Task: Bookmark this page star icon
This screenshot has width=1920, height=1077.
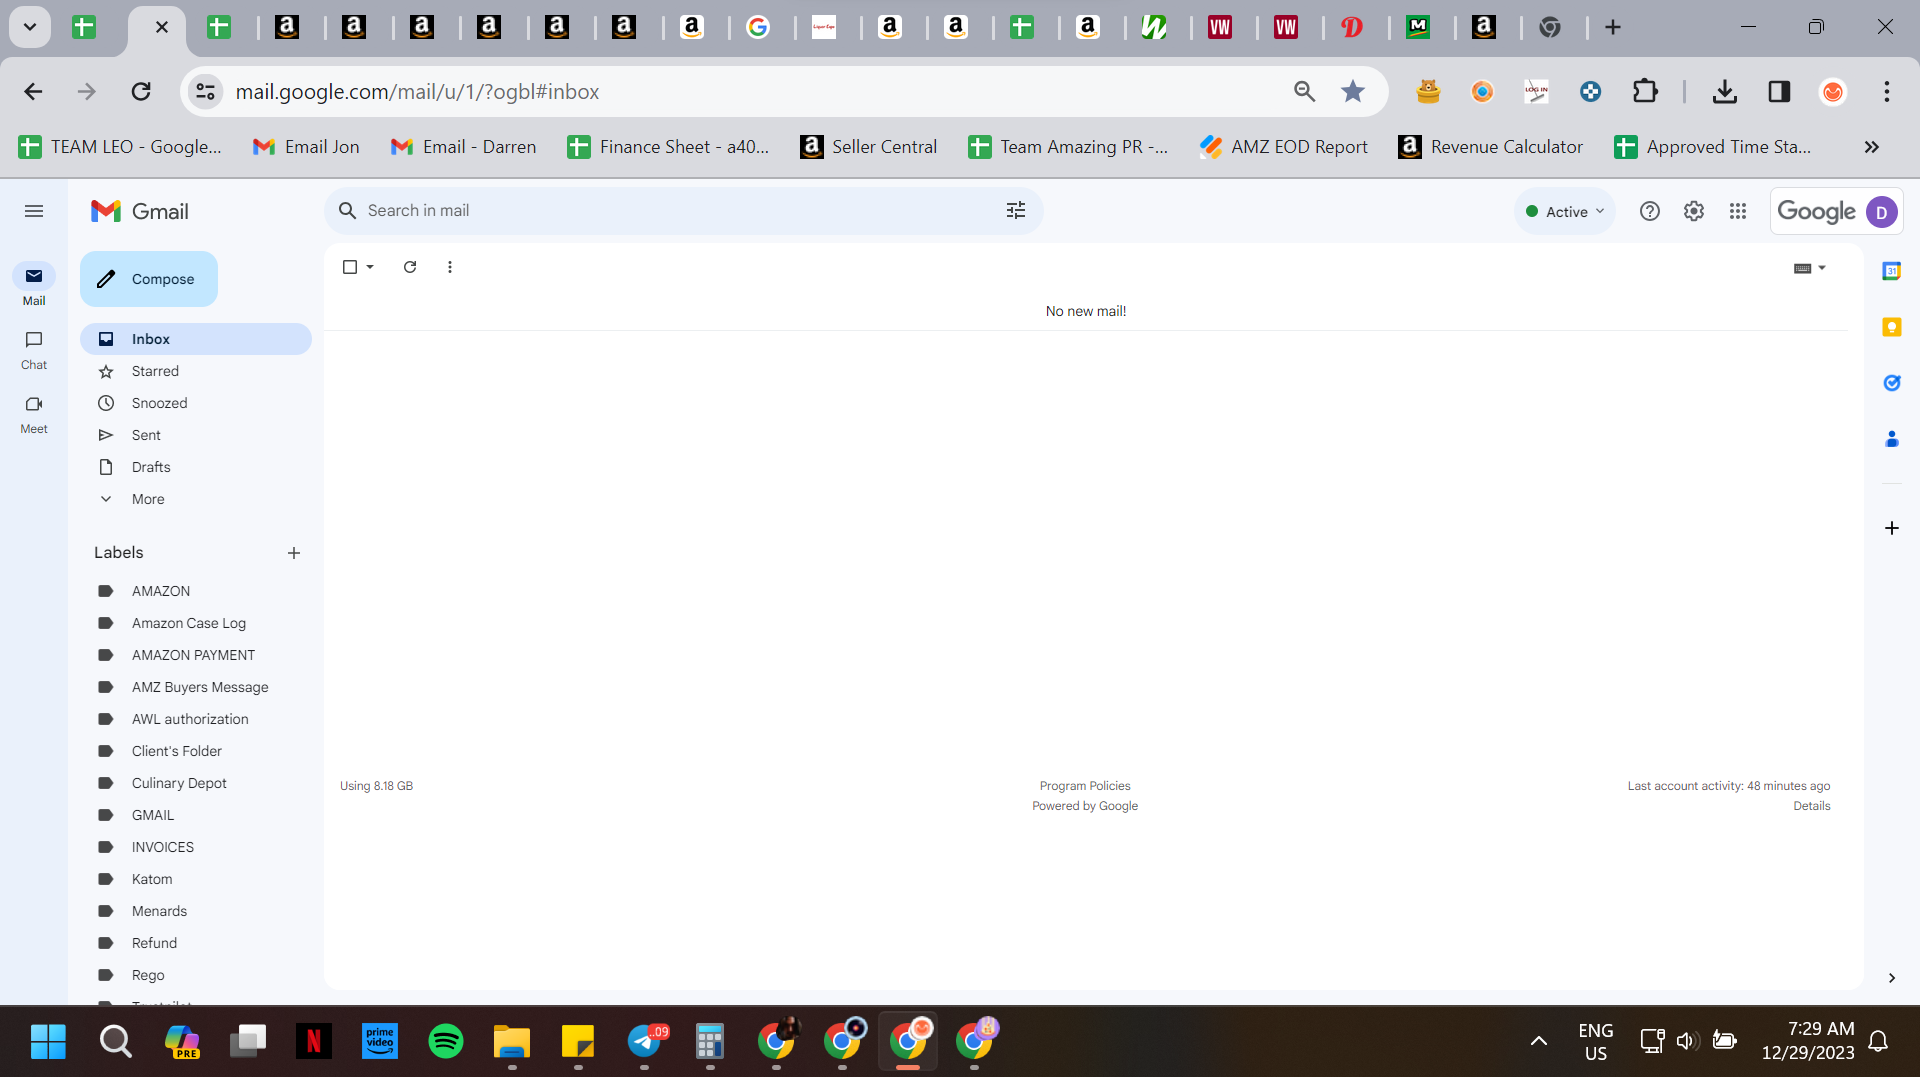Action: pyautogui.click(x=1353, y=92)
